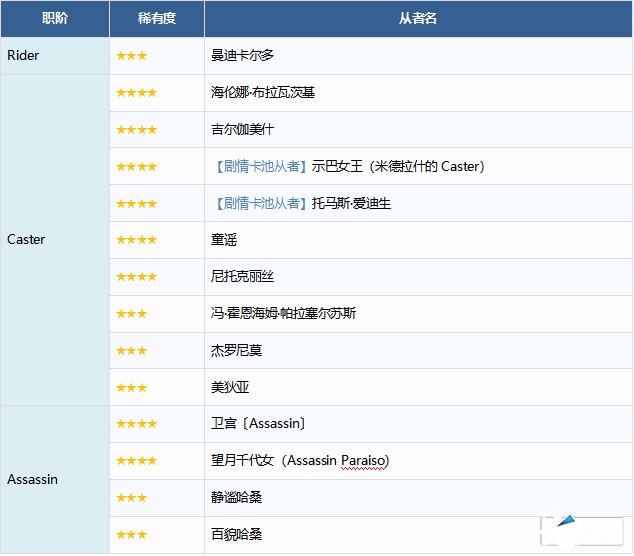The width and height of the screenshot is (634, 556).
Task: Click the four-star rating for 童谣
Action: 136,240
